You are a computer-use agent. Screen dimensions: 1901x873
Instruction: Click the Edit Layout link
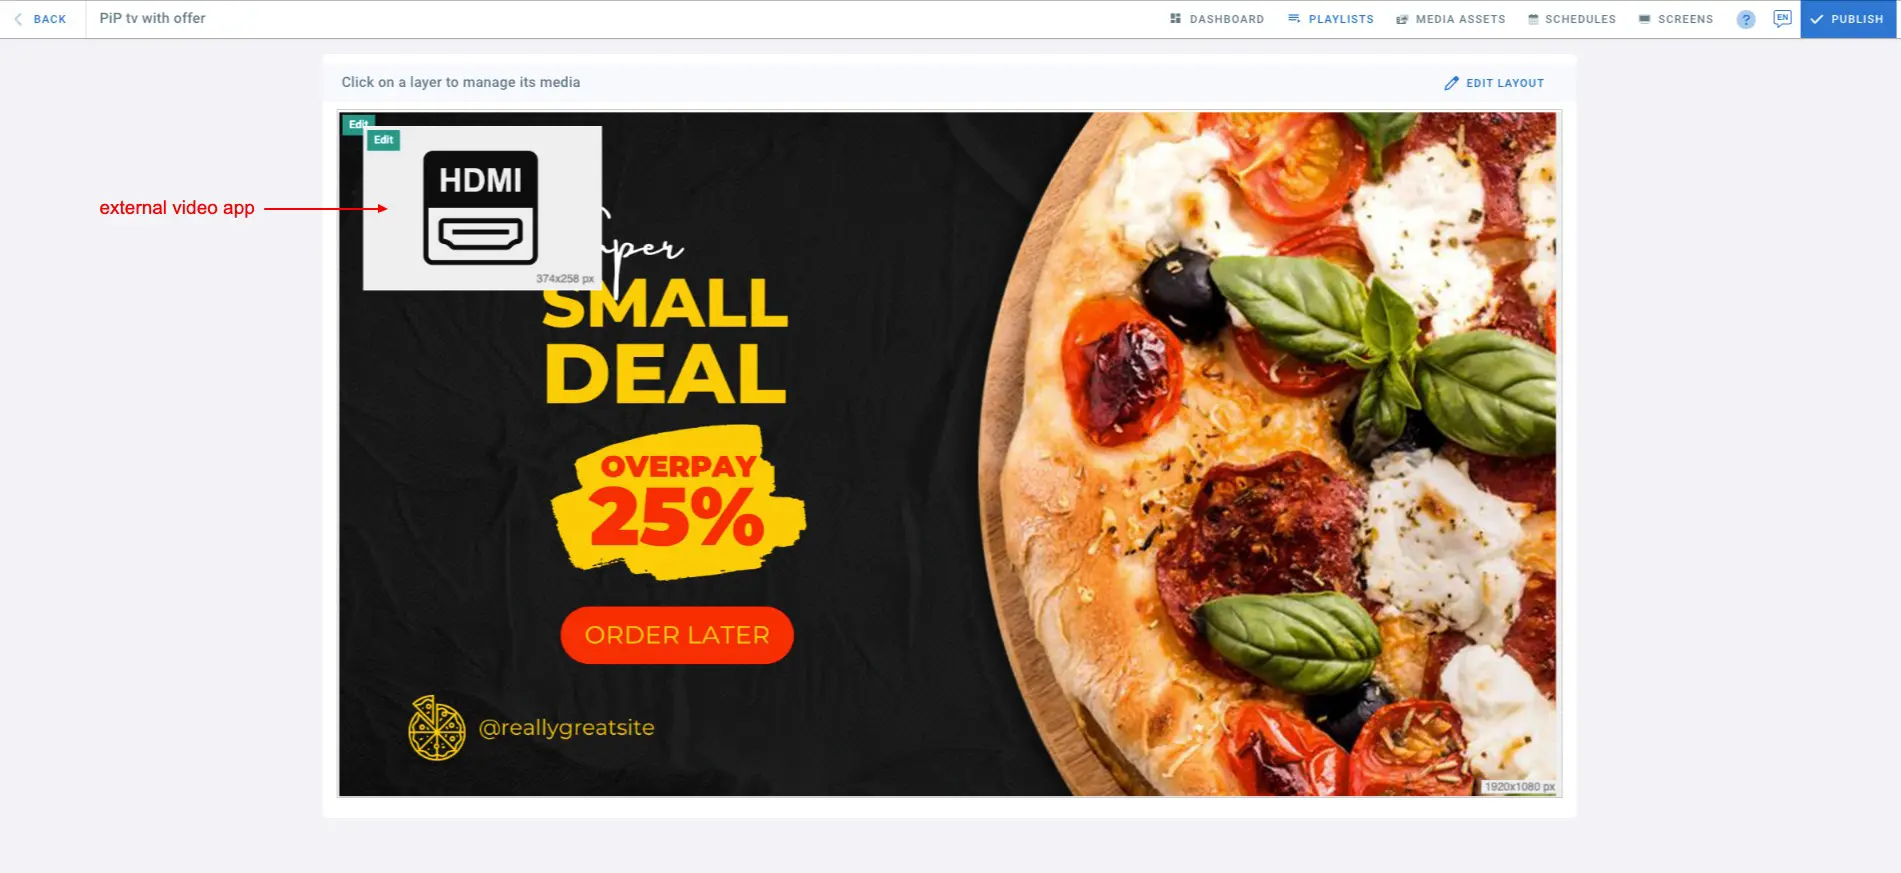pyautogui.click(x=1494, y=83)
